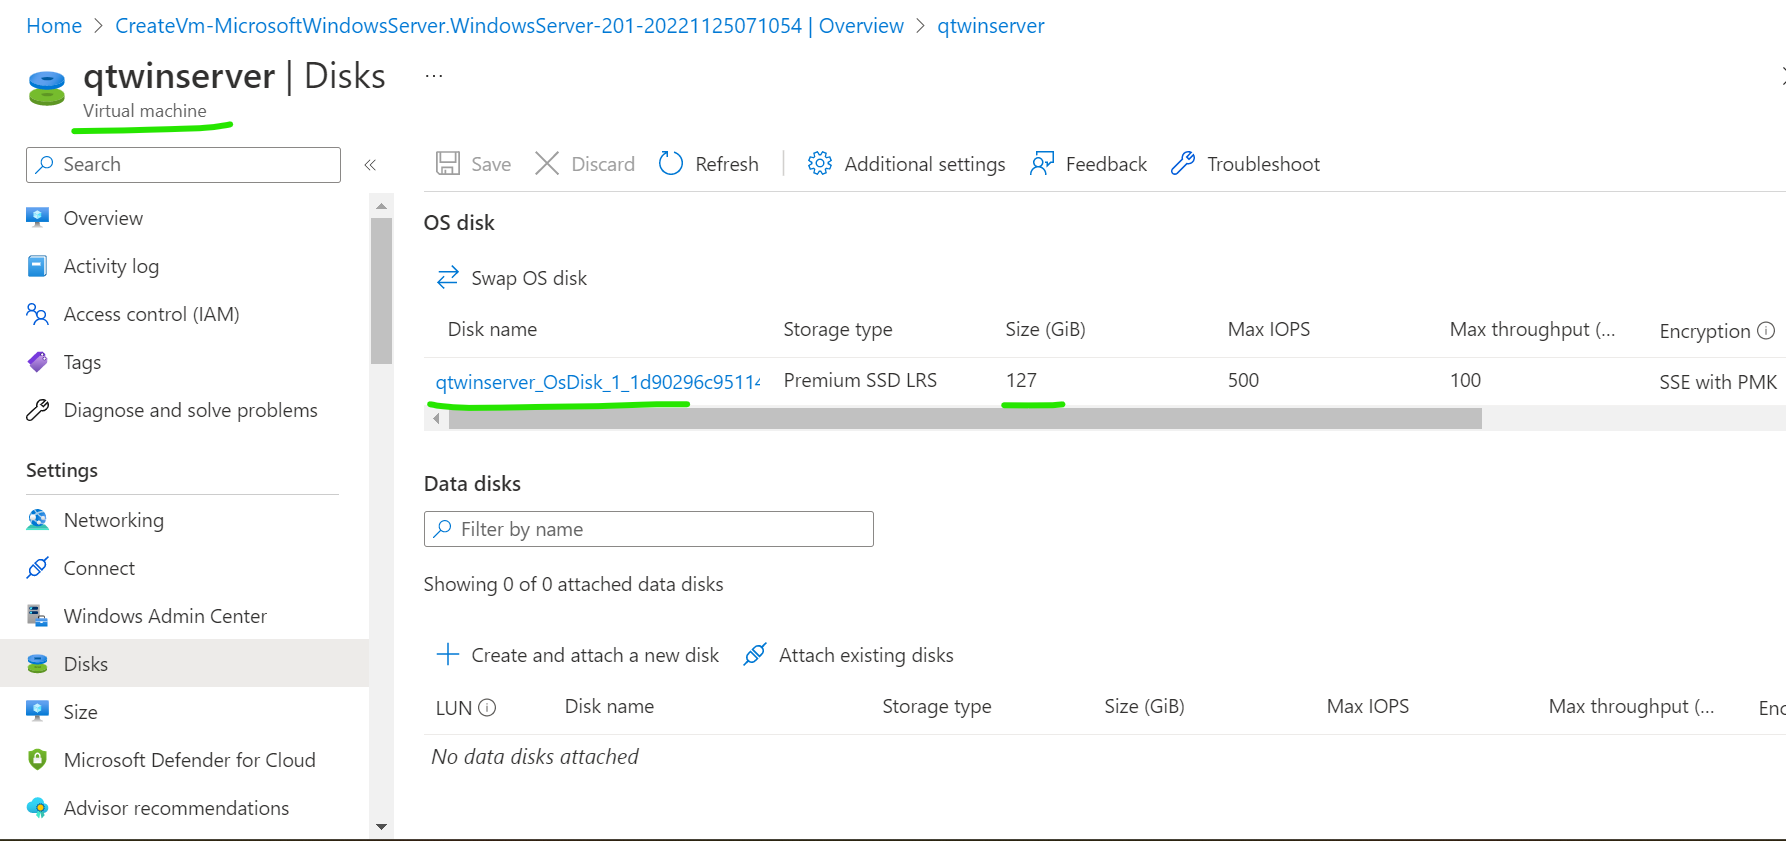
Task: Click the Refresh circular arrow icon
Action: pos(671,164)
